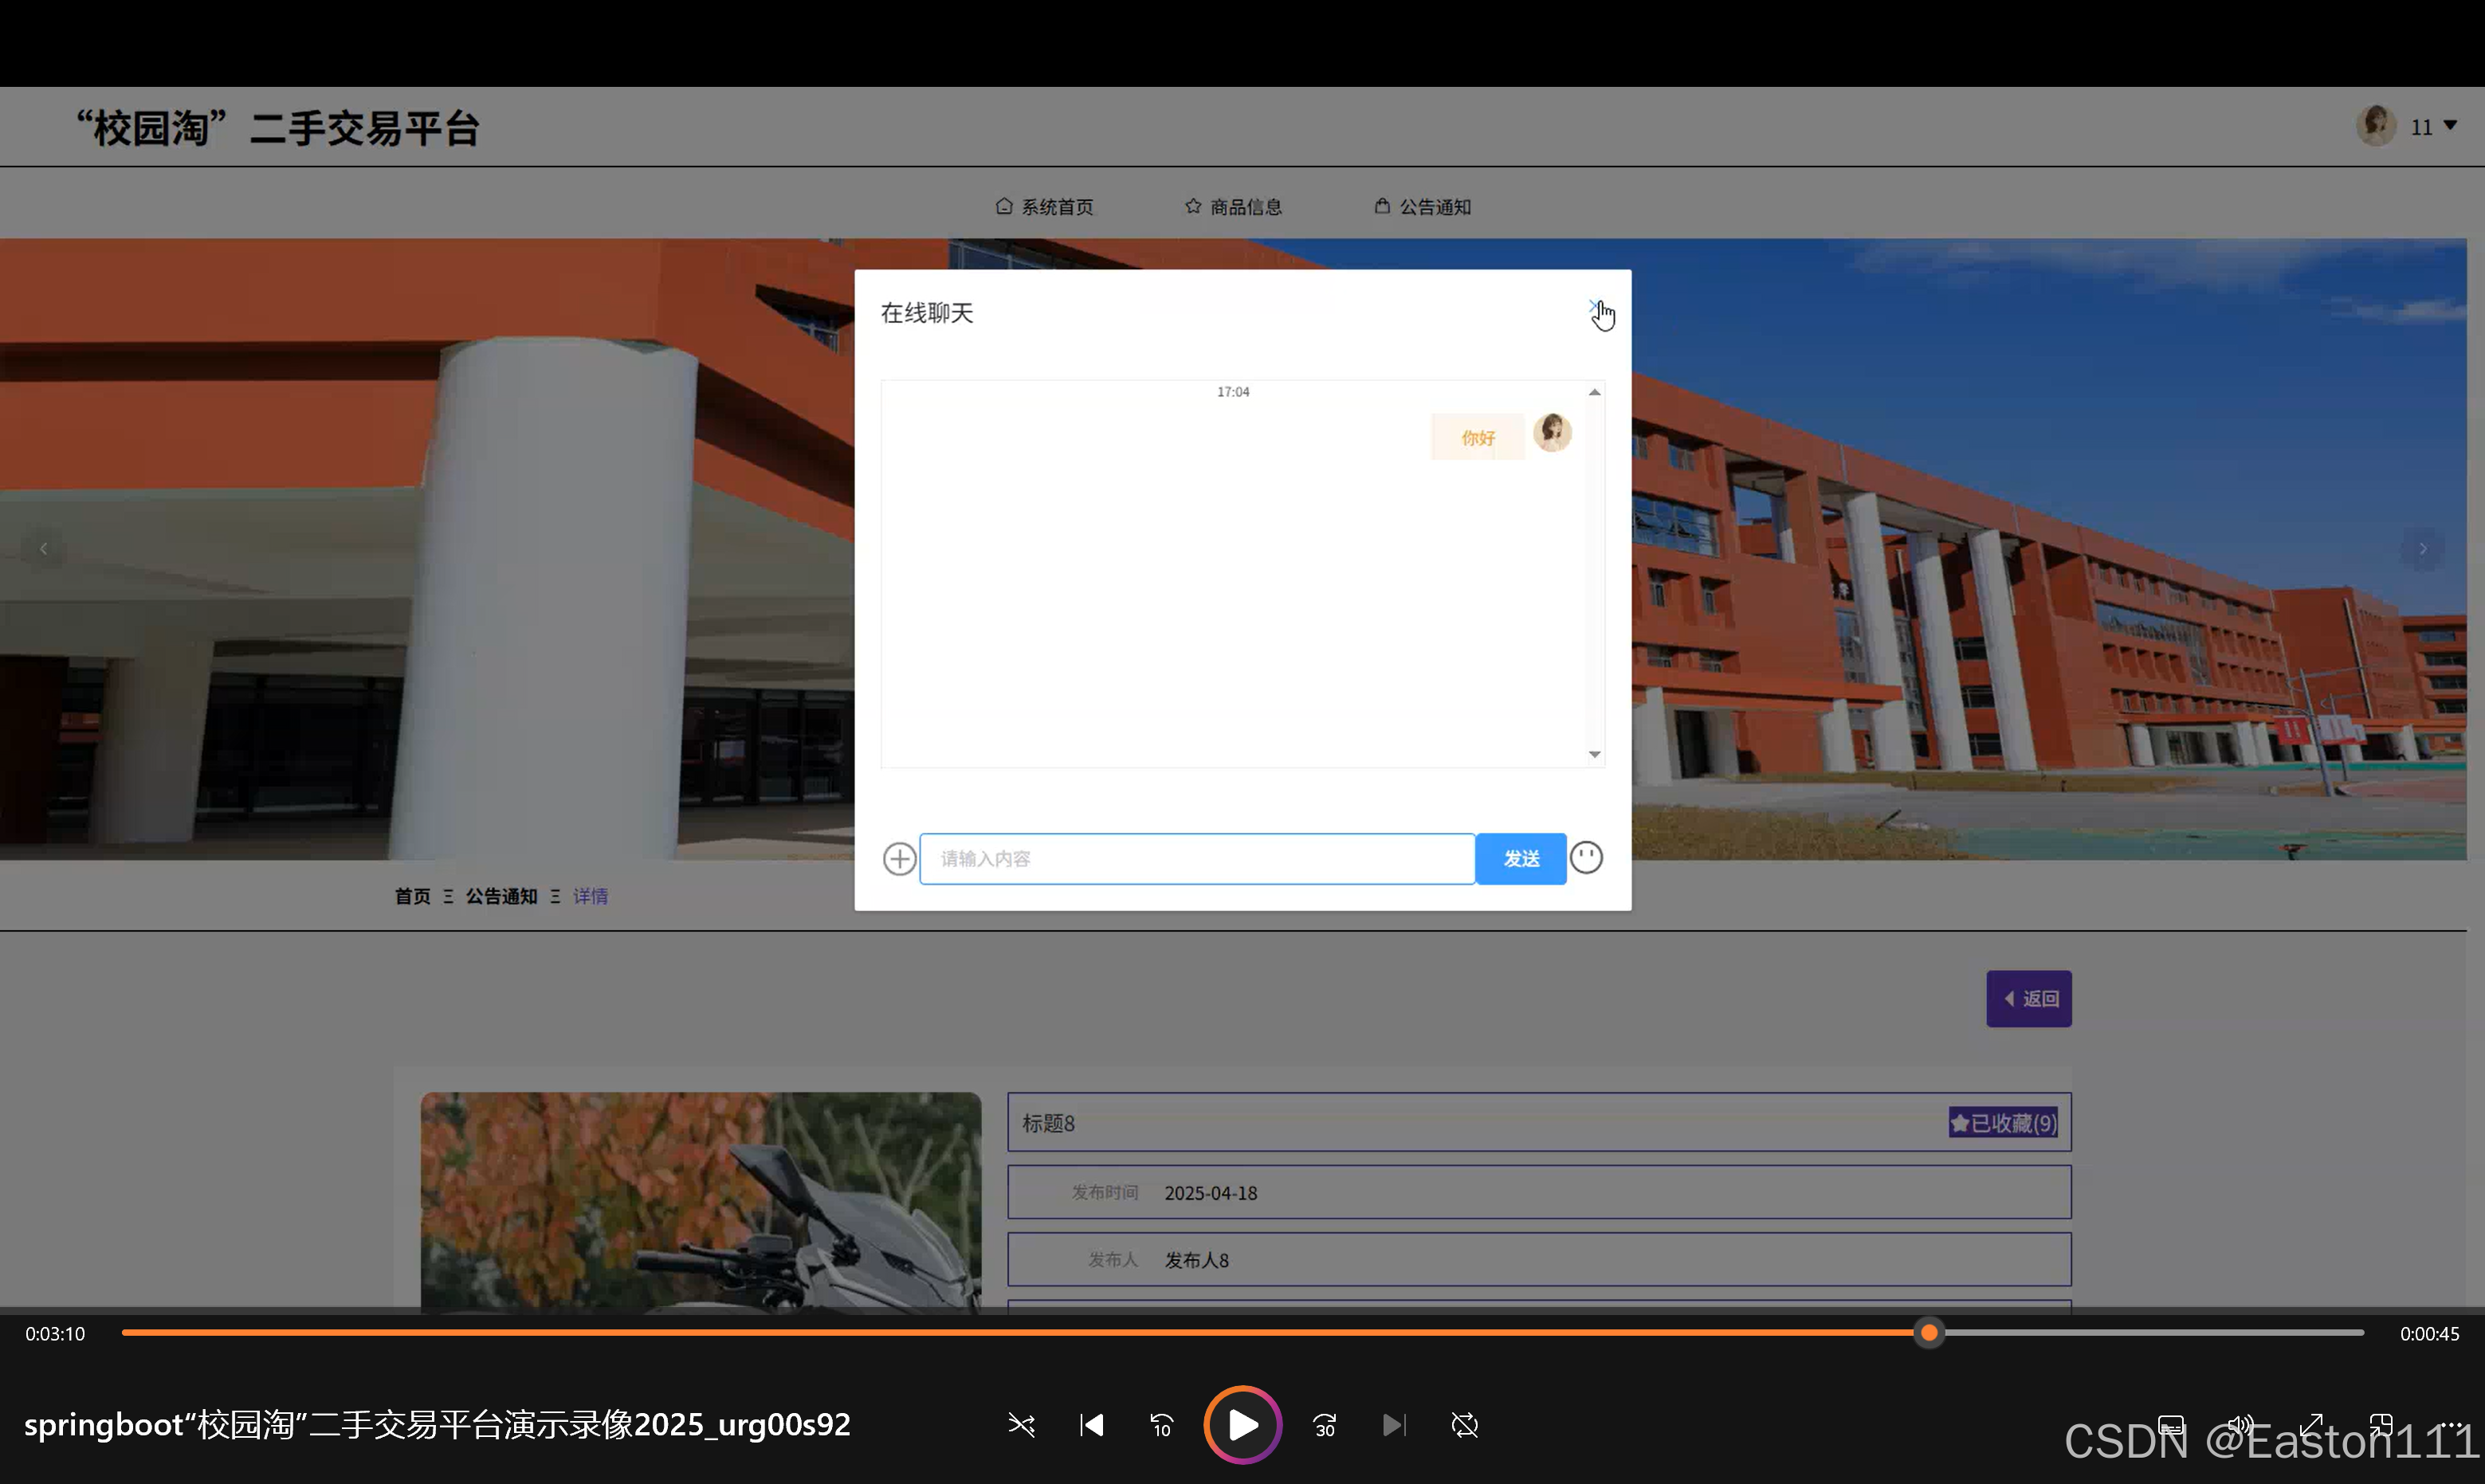Skip forward 30 seconds
Image resolution: width=2485 pixels, height=1484 pixels.
coord(1325,1424)
